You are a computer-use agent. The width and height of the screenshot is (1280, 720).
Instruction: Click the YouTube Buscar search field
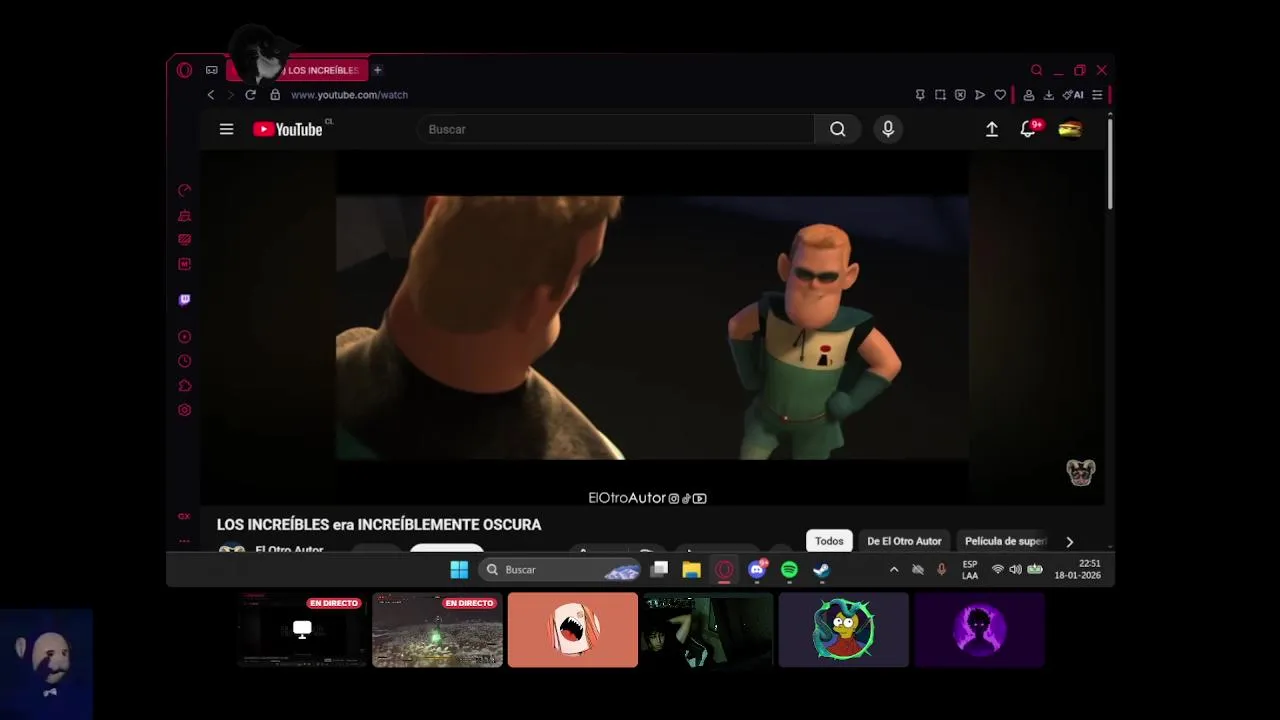tap(616, 129)
